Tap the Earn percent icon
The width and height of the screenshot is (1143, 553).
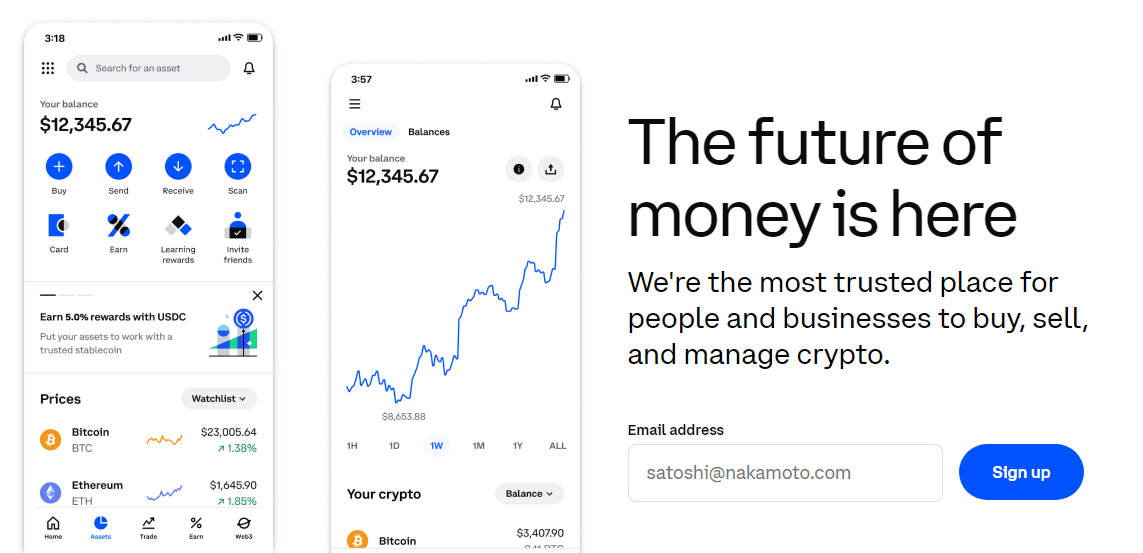118,225
